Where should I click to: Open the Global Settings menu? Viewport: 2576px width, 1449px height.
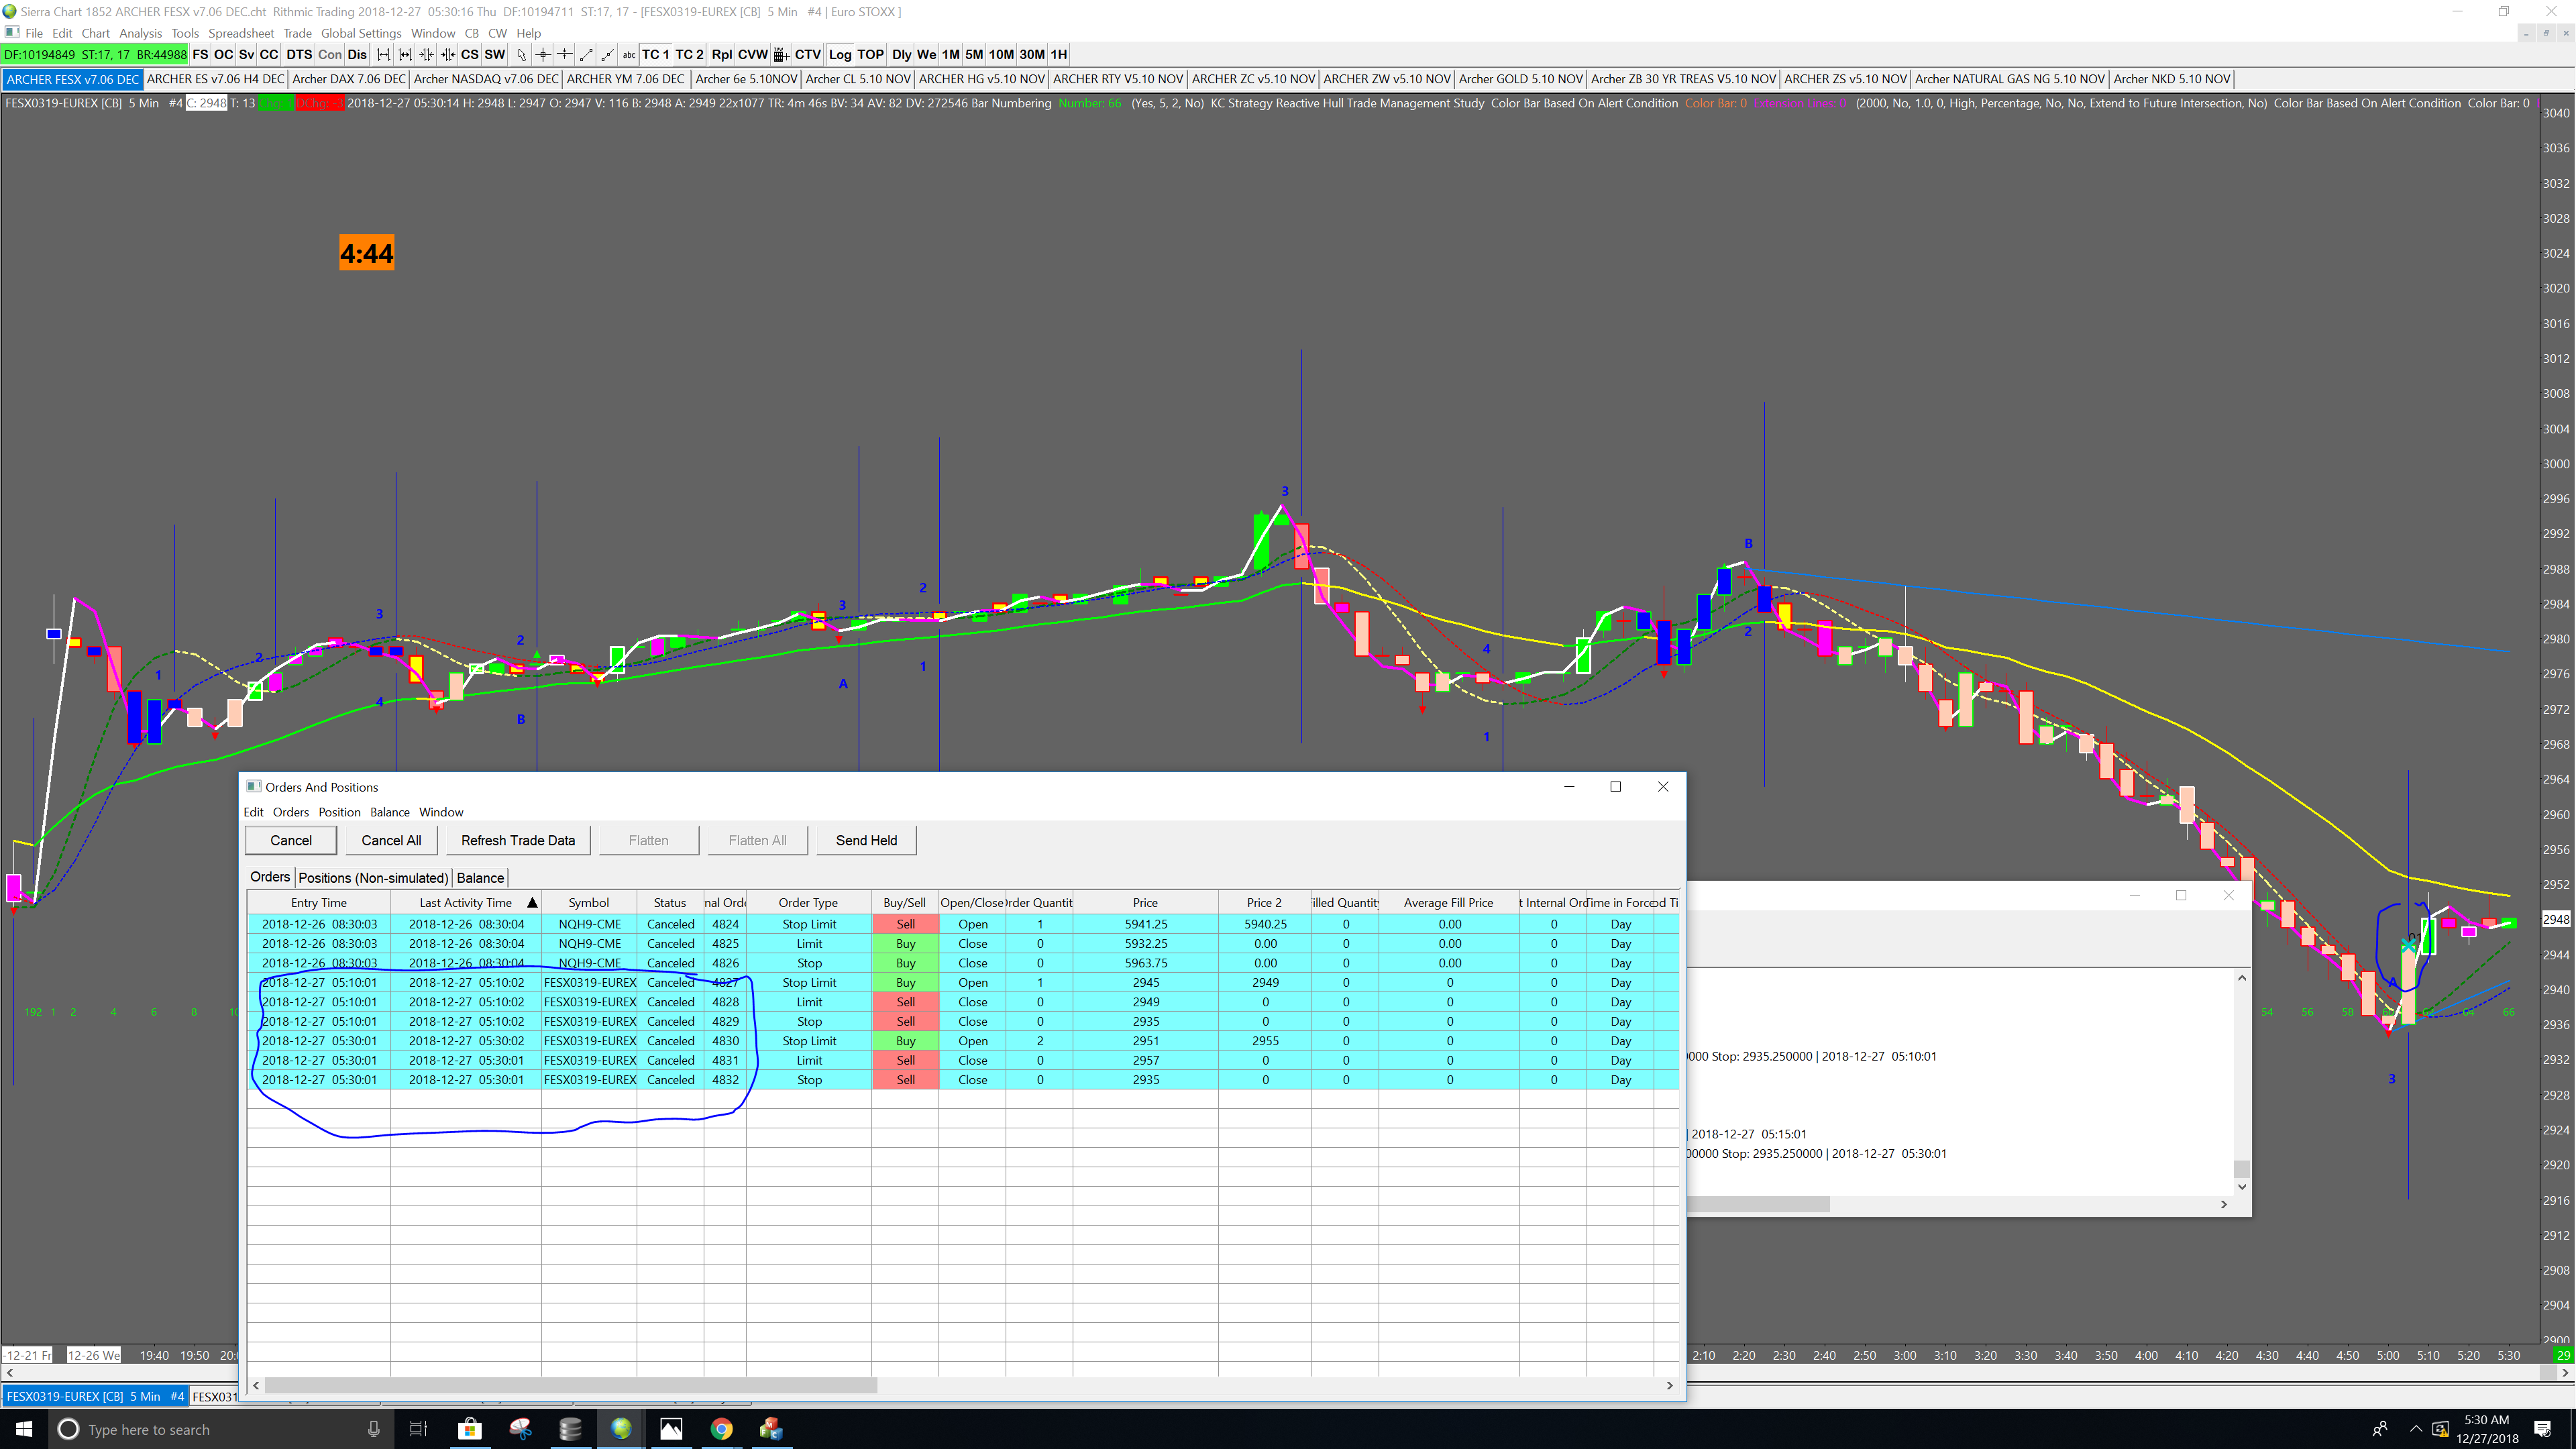(x=361, y=33)
